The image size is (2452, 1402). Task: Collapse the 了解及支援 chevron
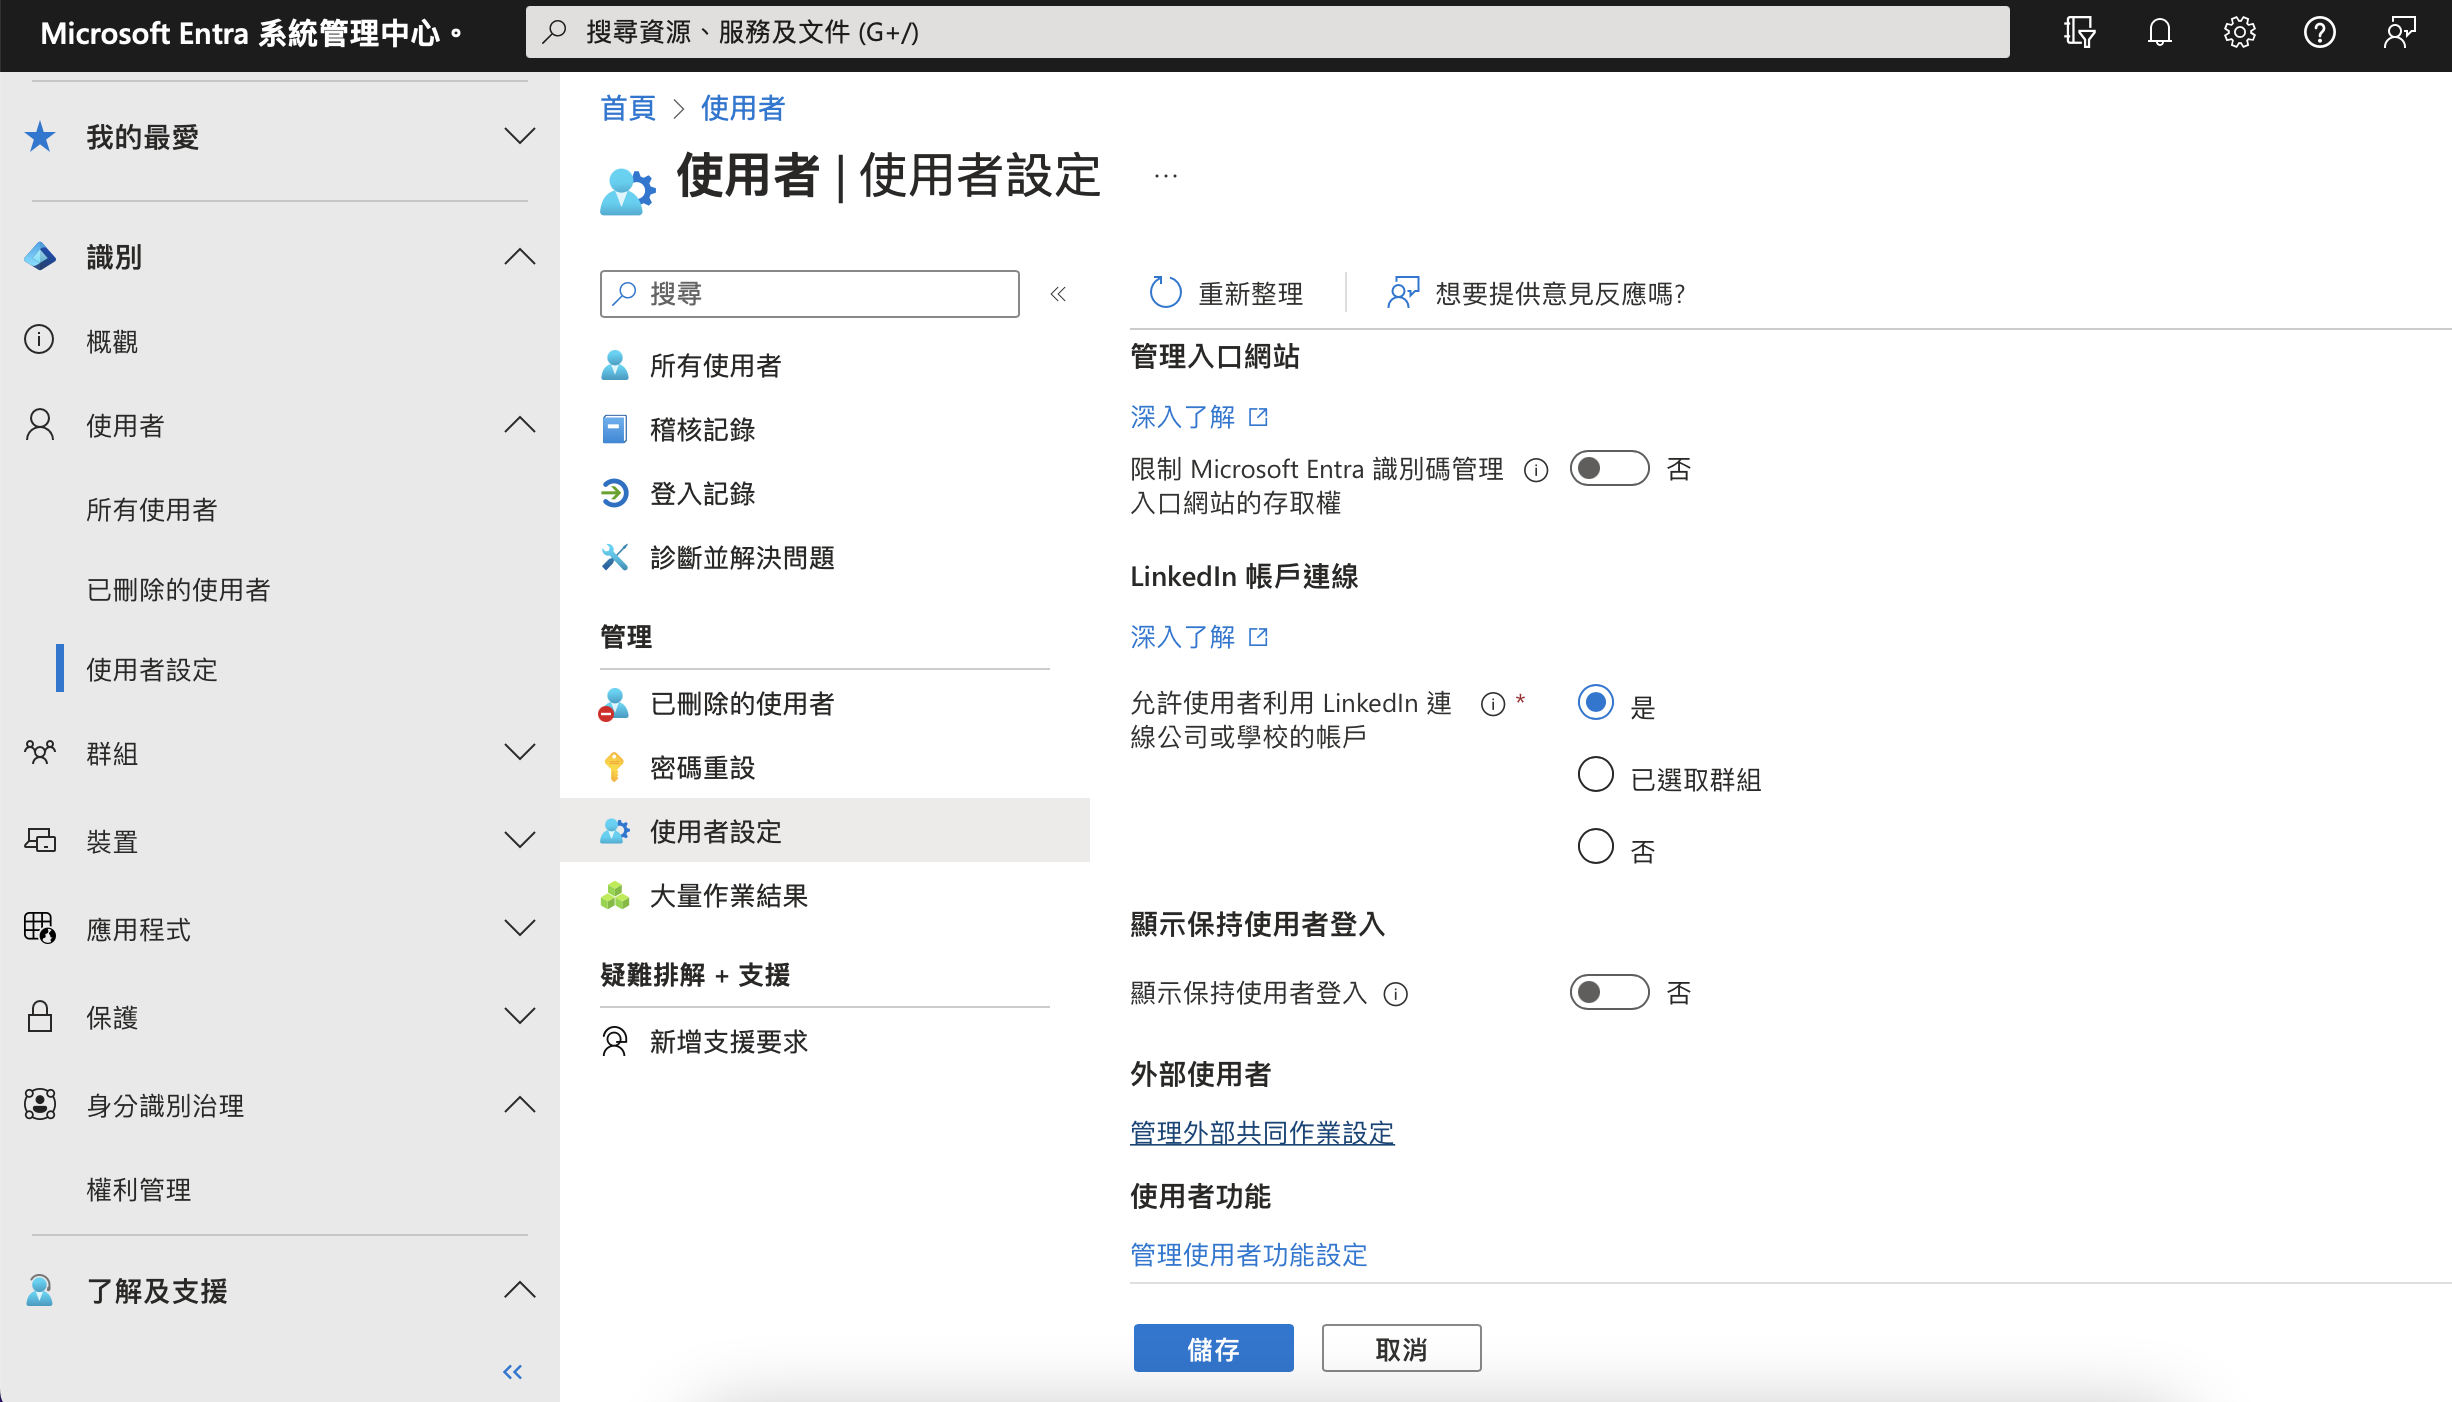pyautogui.click(x=520, y=1290)
